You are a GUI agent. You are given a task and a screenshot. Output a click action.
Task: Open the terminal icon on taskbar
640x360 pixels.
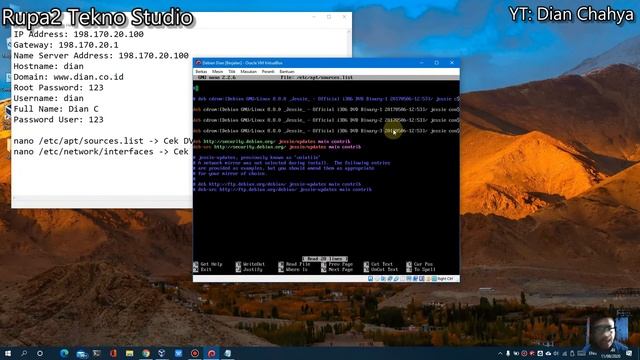tap(97, 353)
